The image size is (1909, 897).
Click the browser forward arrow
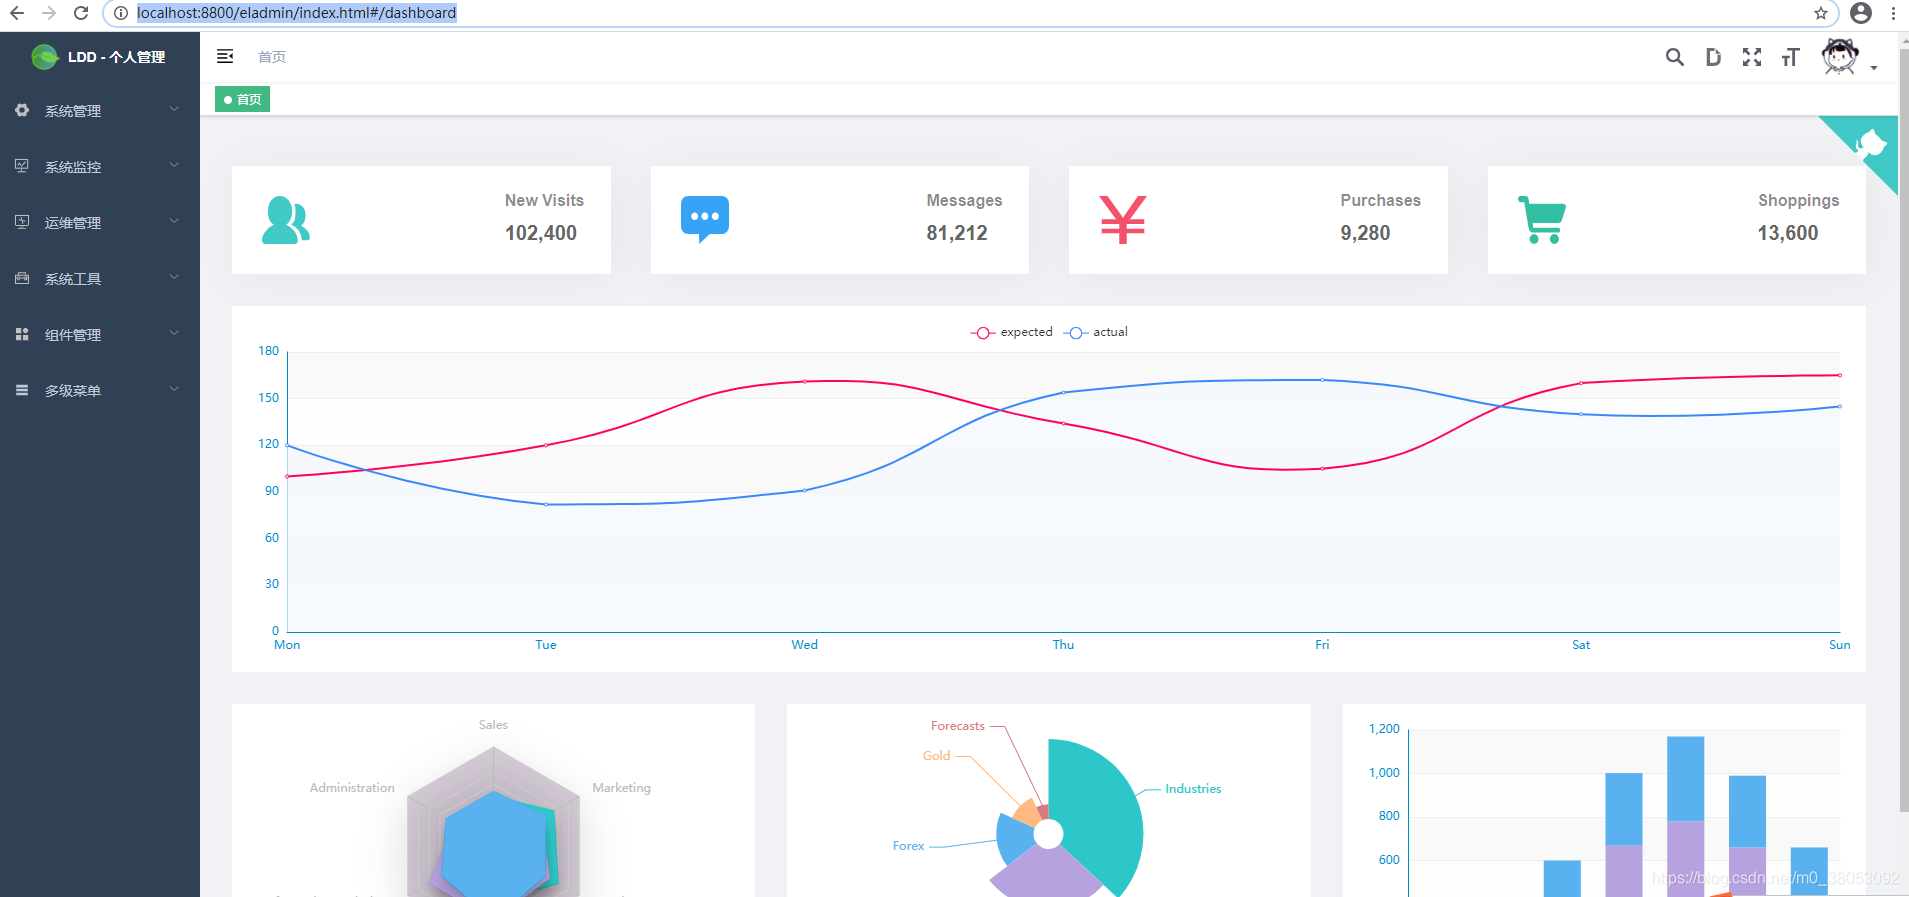click(x=49, y=13)
